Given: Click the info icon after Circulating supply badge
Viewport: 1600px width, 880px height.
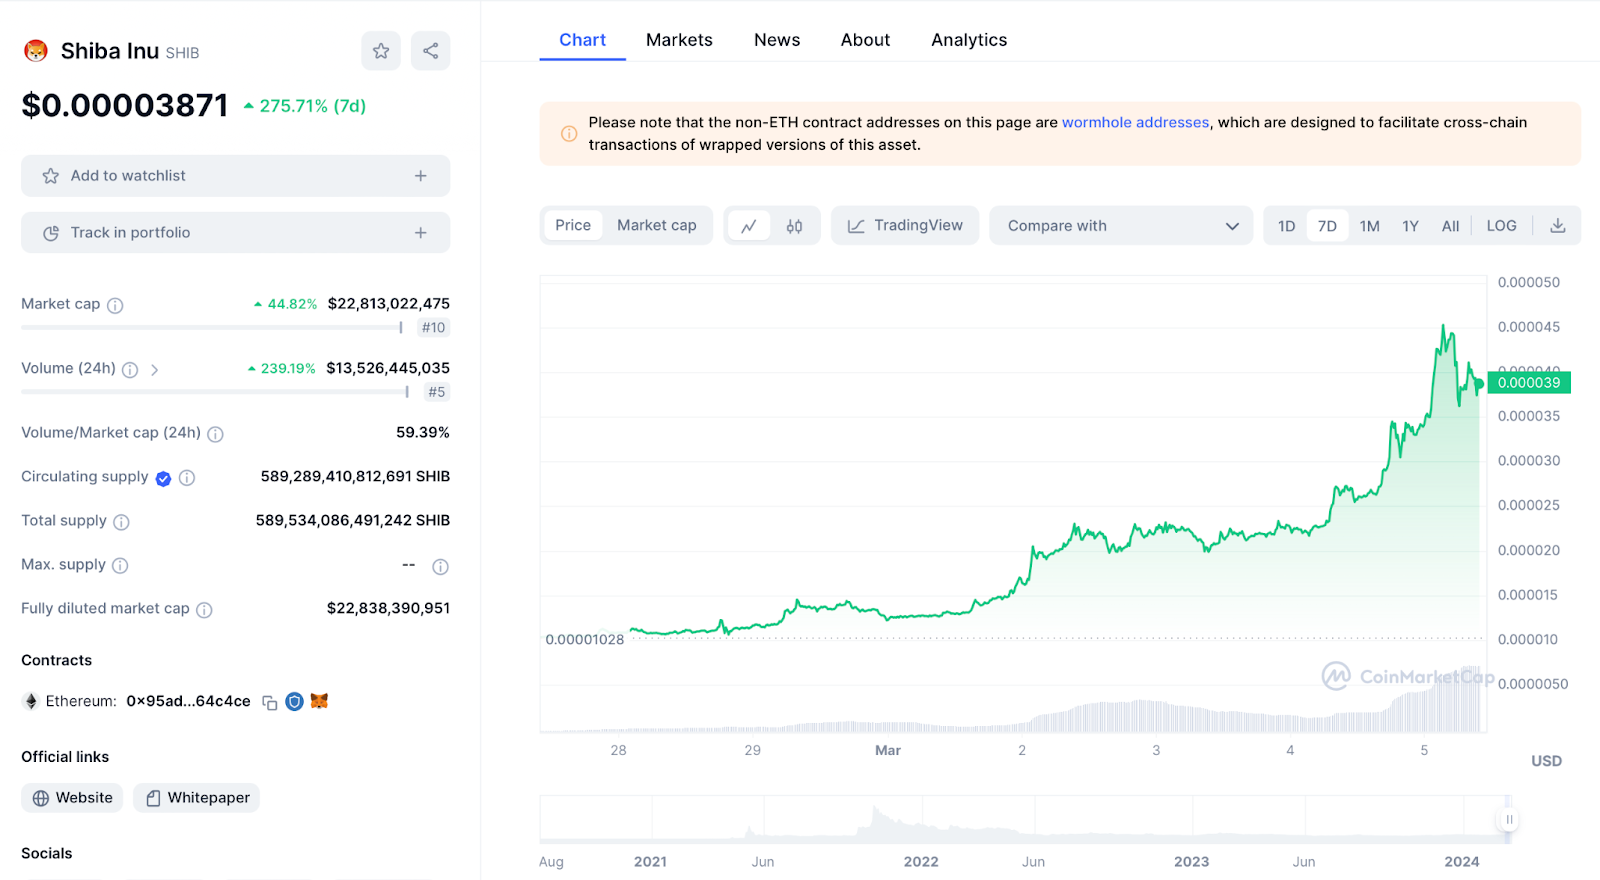Looking at the screenshot, I should 187,478.
